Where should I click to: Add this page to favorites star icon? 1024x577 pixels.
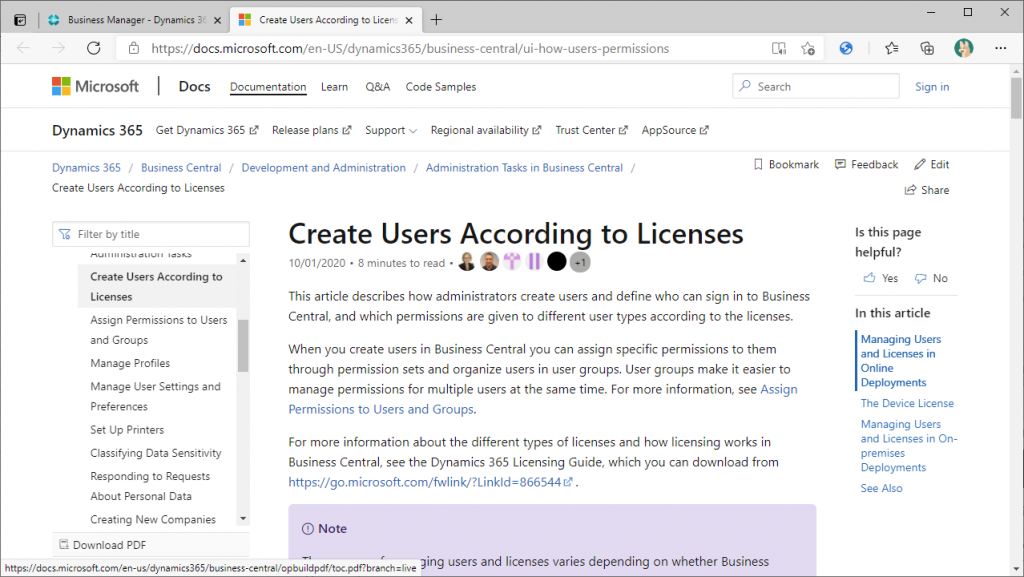coord(808,48)
